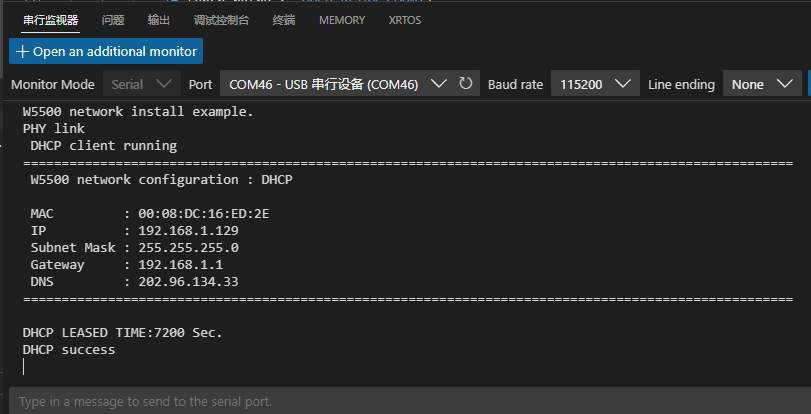The image size is (811, 414).
Task: Click the Baud rate label
Action: point(515,84)
